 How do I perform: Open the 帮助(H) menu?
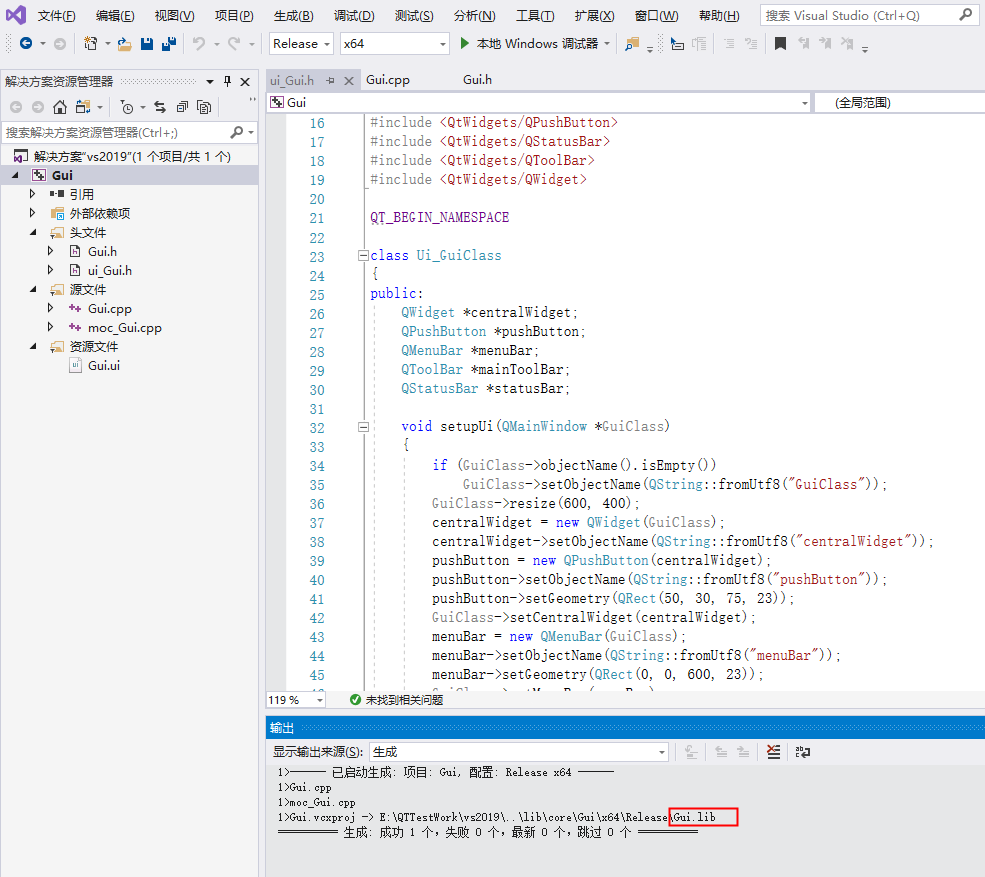tap(719, 16)
